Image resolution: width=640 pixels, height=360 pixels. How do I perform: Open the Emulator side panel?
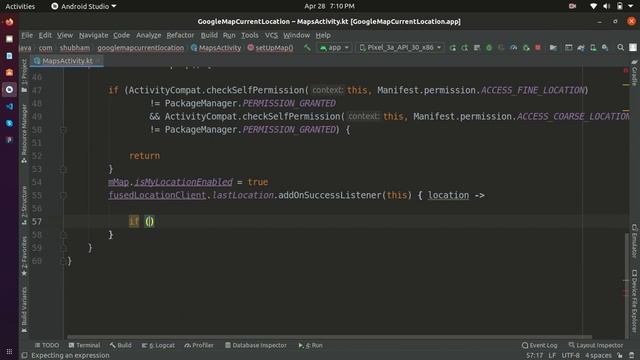[x=634, y=241]
